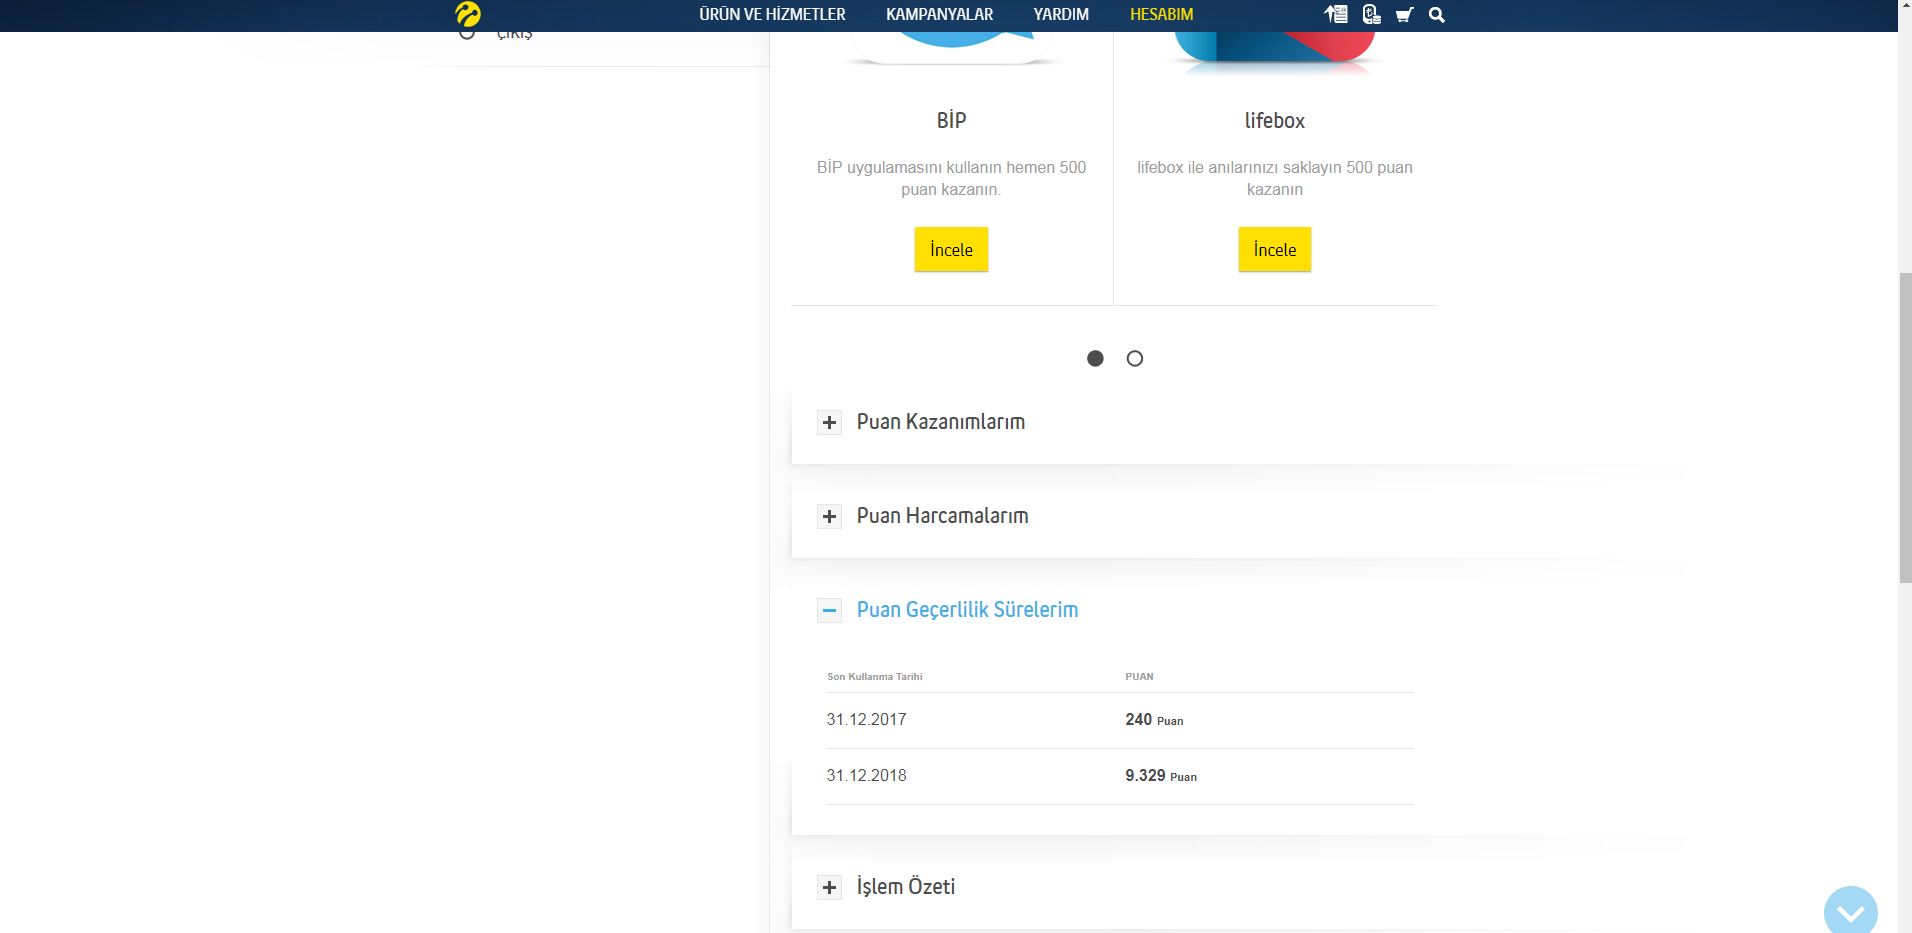Click the 9.329 Puan value

(x=1161, y=776)
